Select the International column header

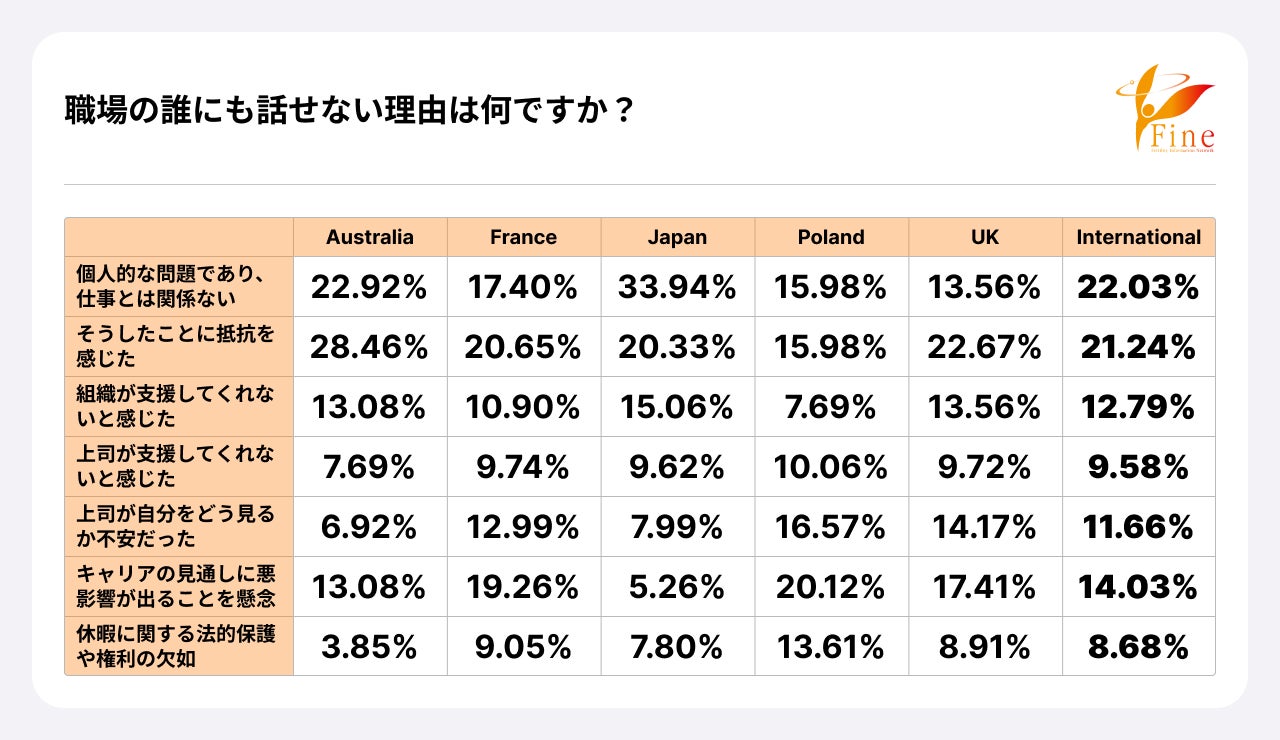point(1138,237)
